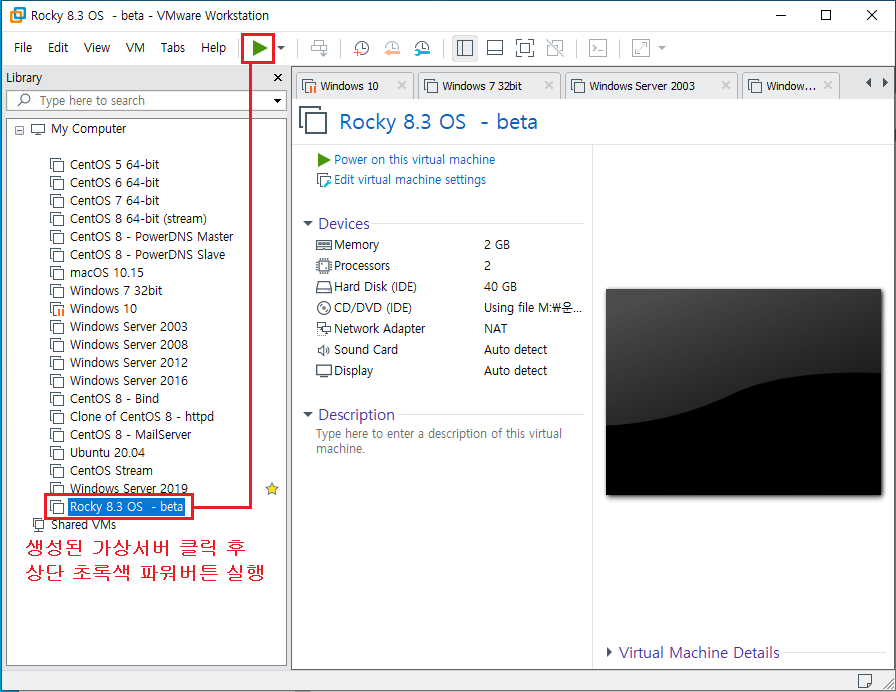Enter full screen mode icon
Image resolution: width=896 pixels, height=692 pixels.
(x=525, y=48)
